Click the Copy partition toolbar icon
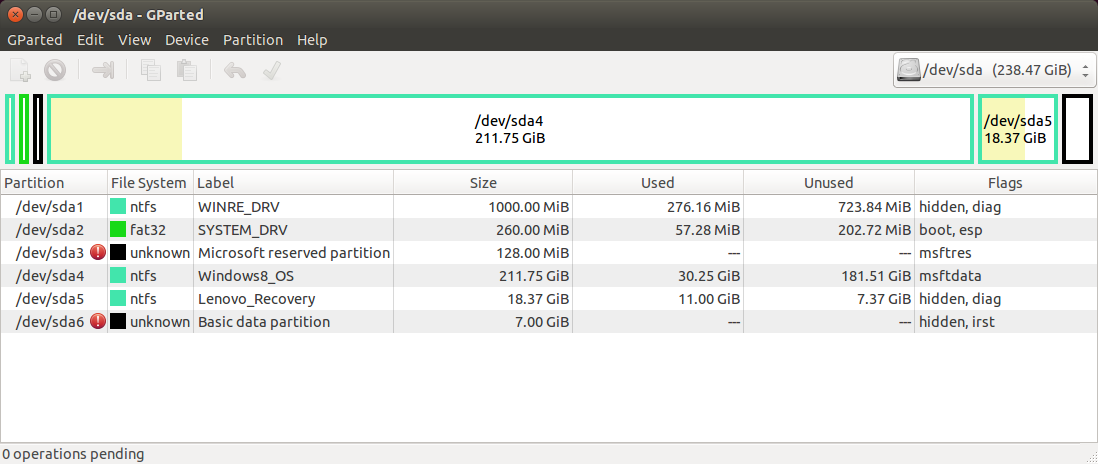Viewport: 1098px width, 464px height. (x=151, y=71)
